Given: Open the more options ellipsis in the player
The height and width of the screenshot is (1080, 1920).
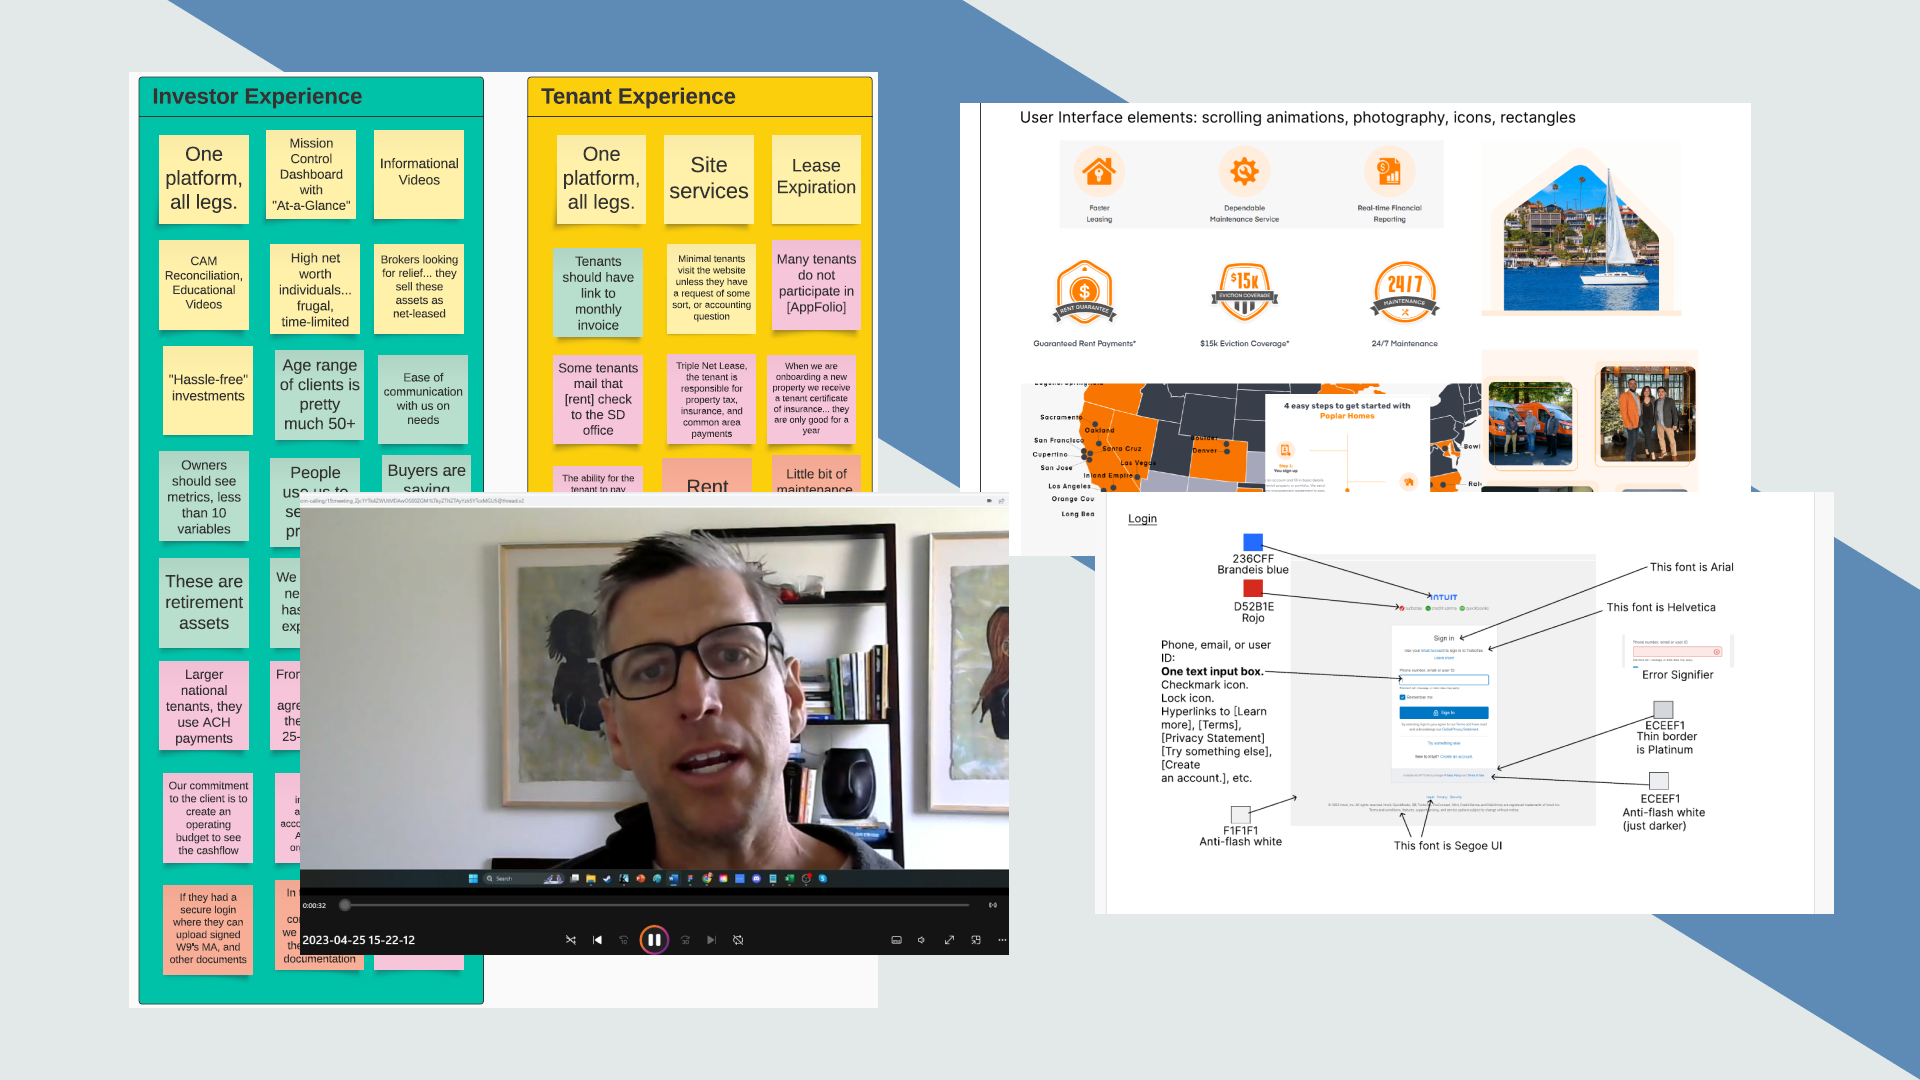Looking at the screenshot, I should 1002,940.
